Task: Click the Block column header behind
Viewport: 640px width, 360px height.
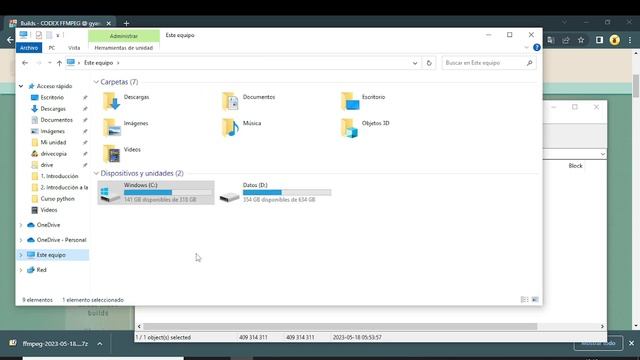Action: [575, 166]
